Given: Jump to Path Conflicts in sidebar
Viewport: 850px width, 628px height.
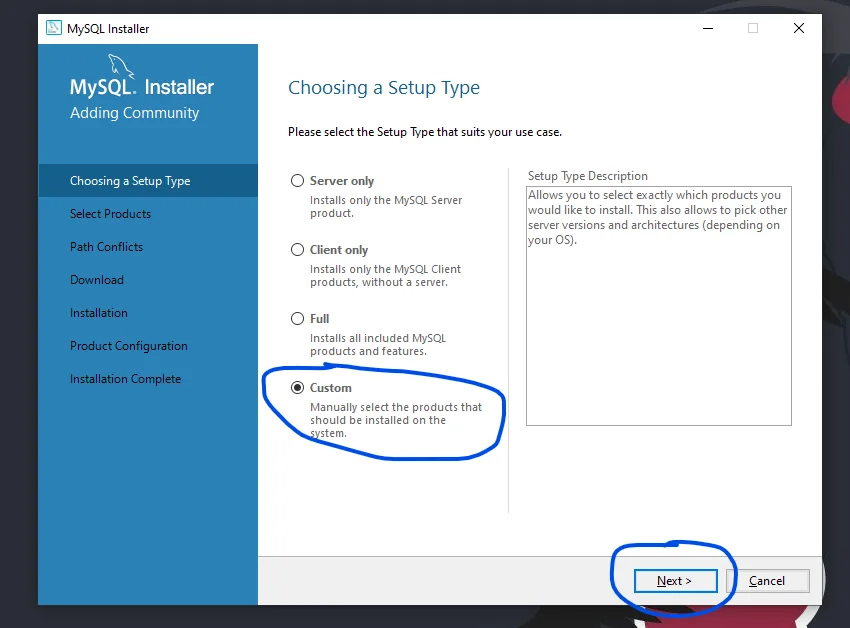Looking at the screenshot, I should click(x=106, y=247).
